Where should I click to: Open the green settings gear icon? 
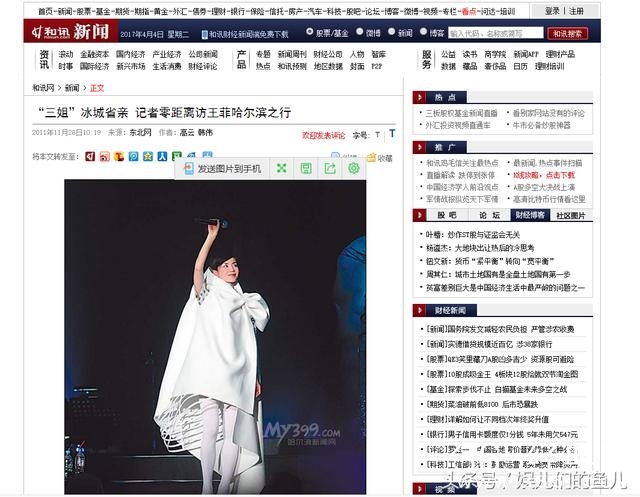[x=353, y=169]
